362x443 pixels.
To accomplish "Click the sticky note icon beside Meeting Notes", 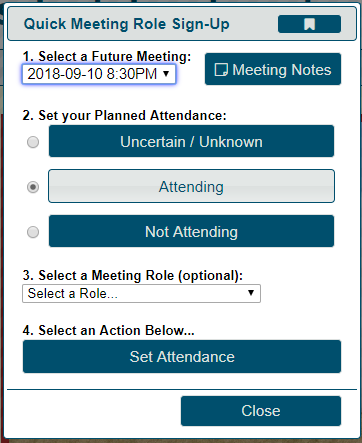I will [x=221, y=70].
